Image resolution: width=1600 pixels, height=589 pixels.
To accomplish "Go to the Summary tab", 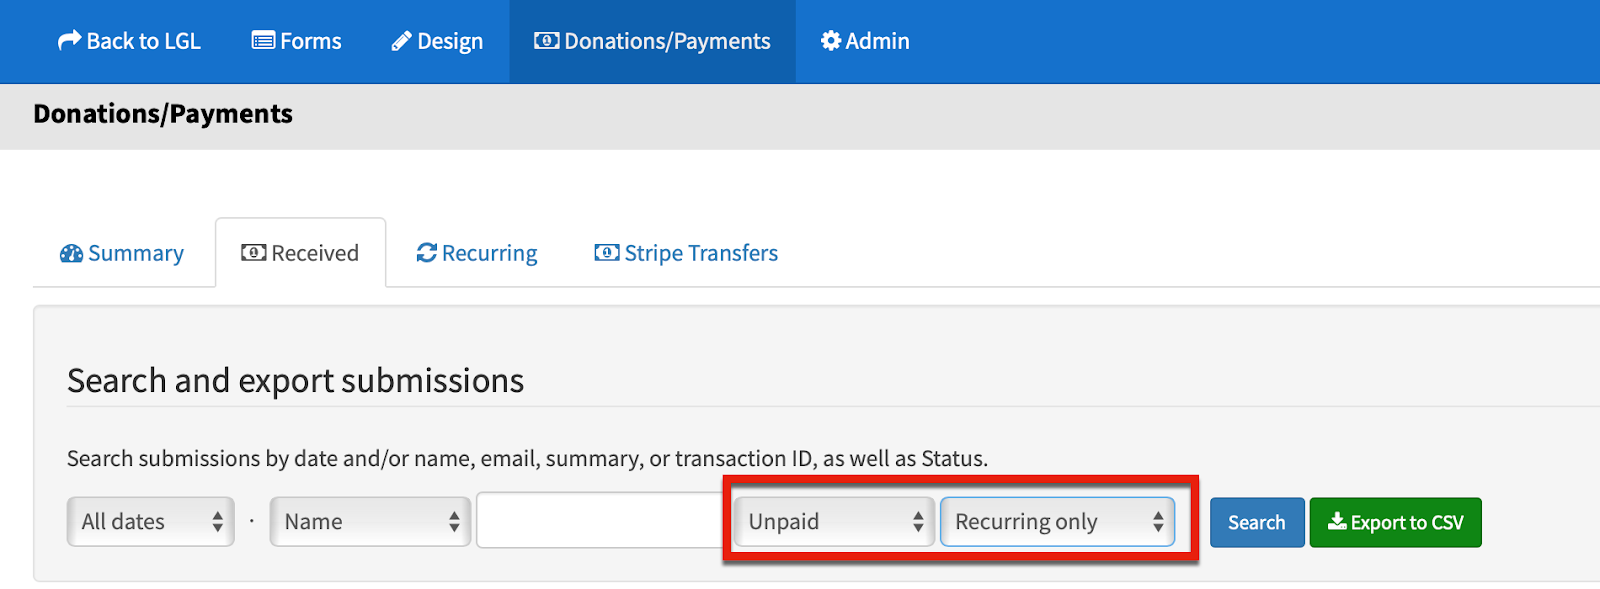I will tap(122, 253).
